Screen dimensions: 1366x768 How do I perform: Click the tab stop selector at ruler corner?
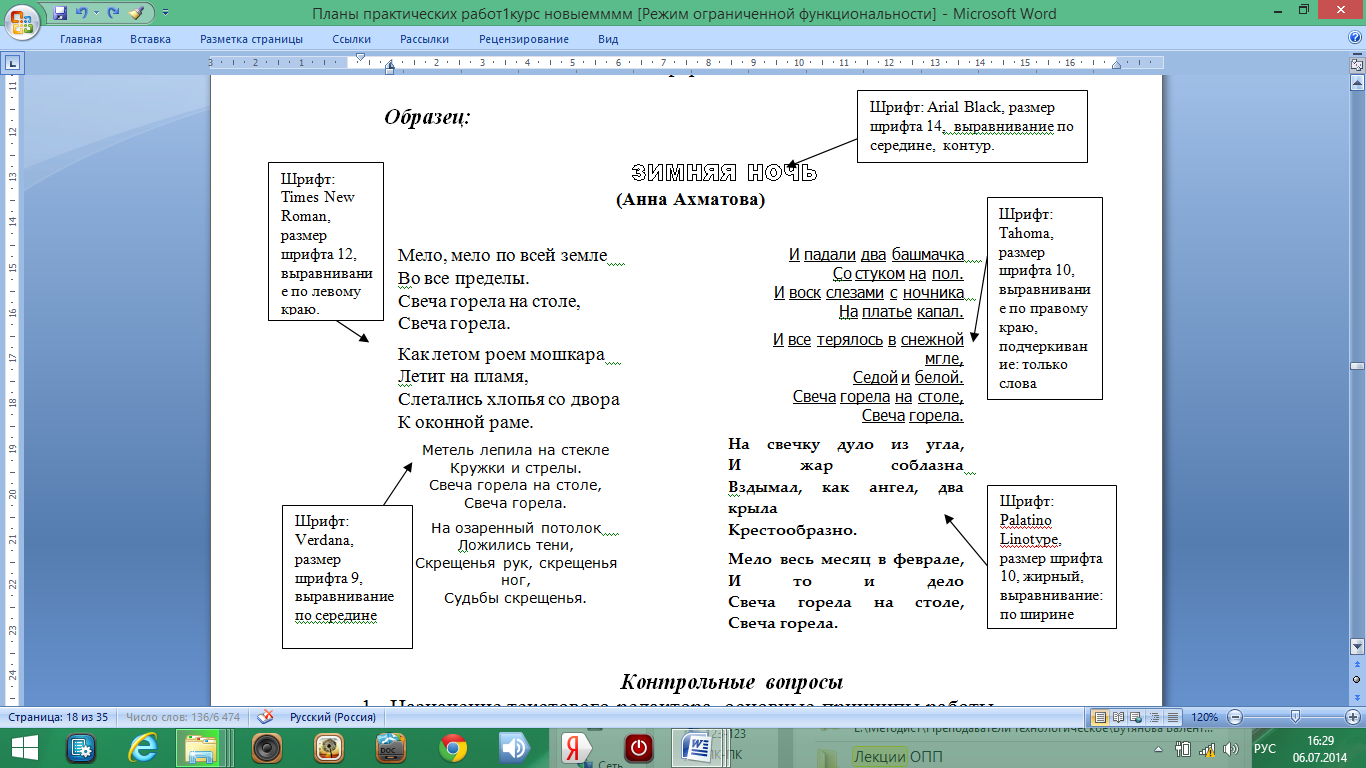point(11,63)
